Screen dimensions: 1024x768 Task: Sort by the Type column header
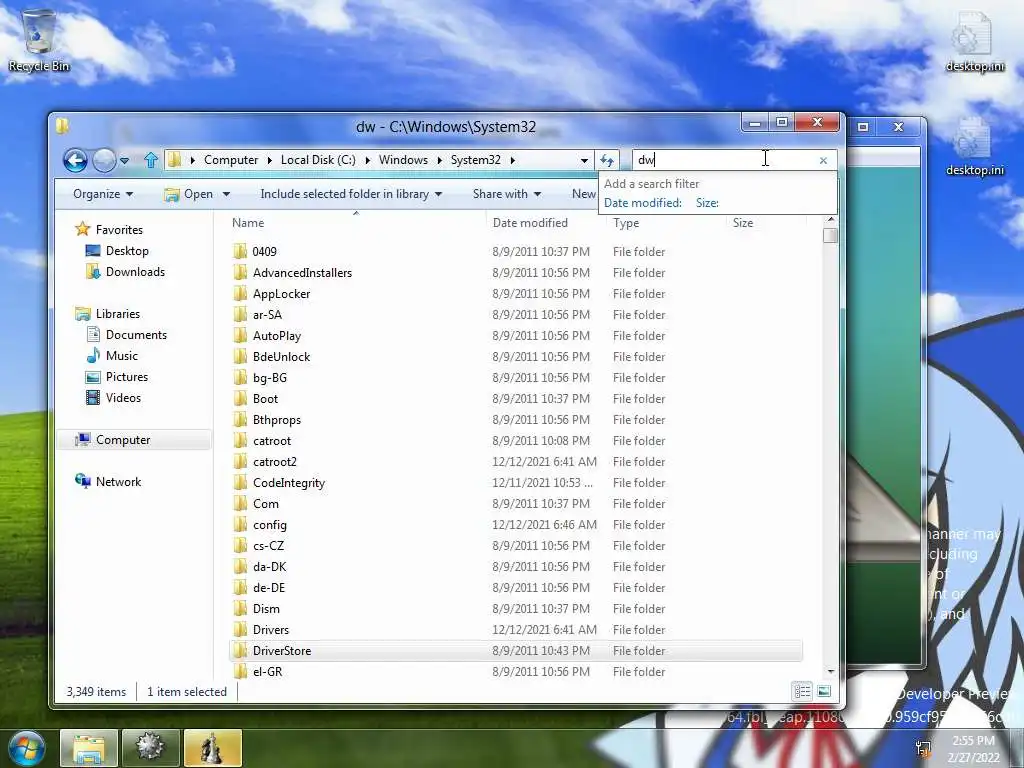[x=626, y=223]
